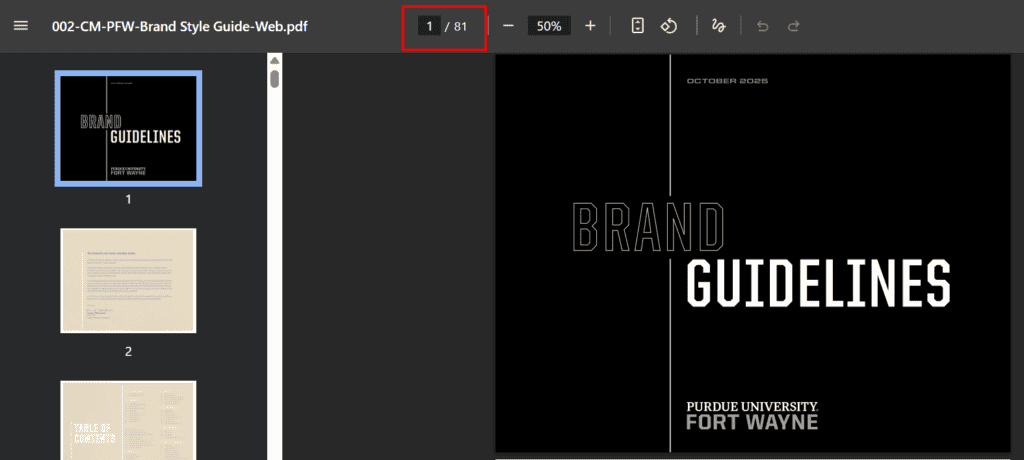Select page 1 Brand Guidelines thumbnail

coord(128,128)
